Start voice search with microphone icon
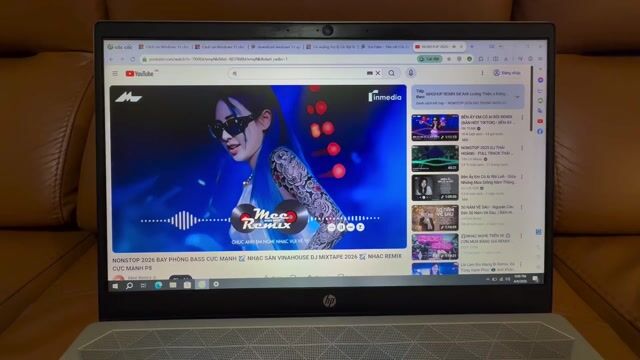Viewport: 640px width, 360px height. point(411,73)
